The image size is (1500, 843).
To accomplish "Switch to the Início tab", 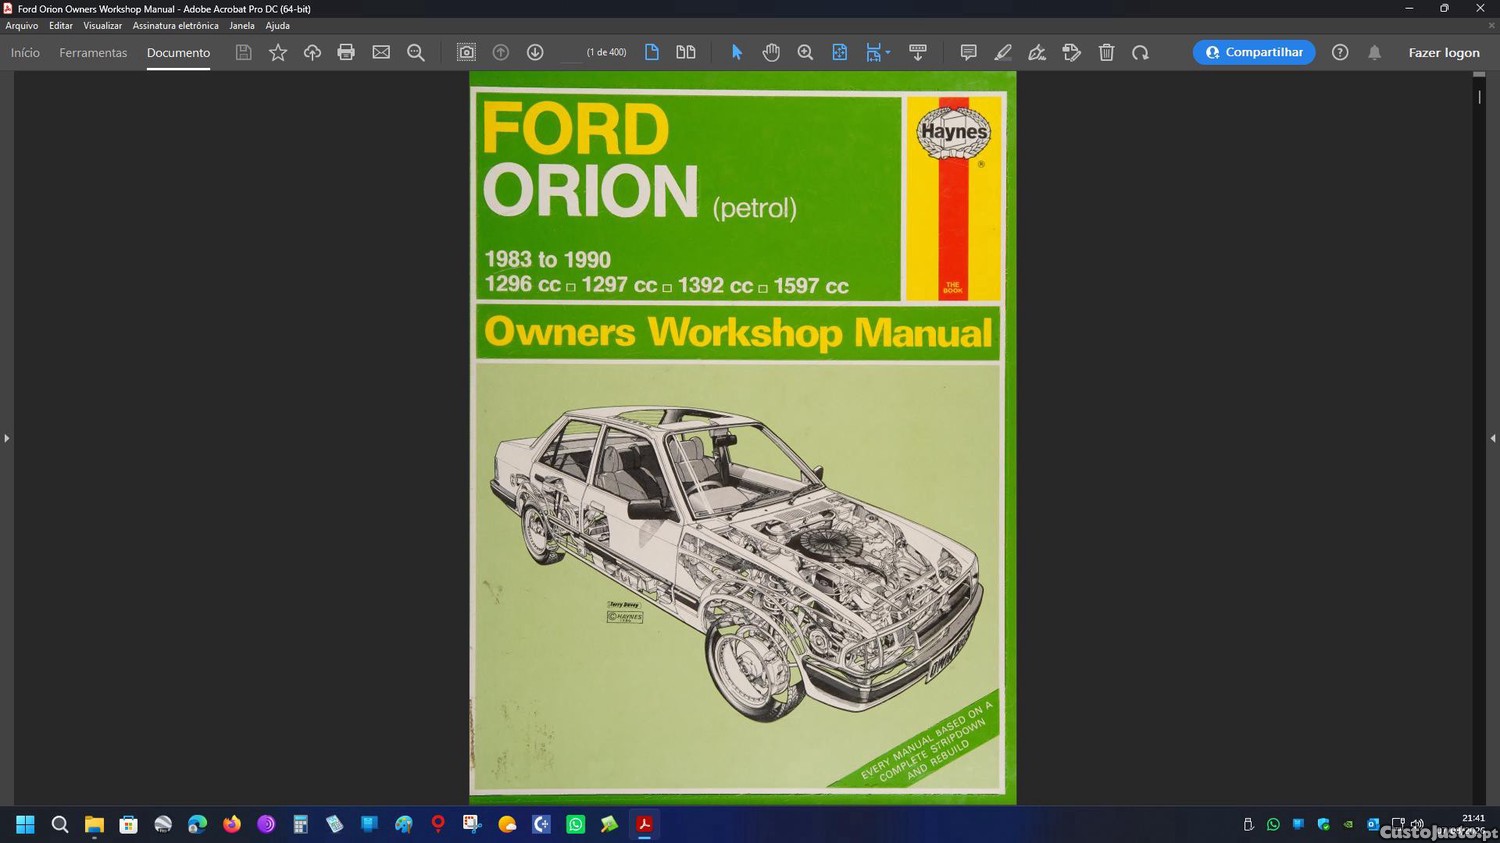I will pos(25,53).
